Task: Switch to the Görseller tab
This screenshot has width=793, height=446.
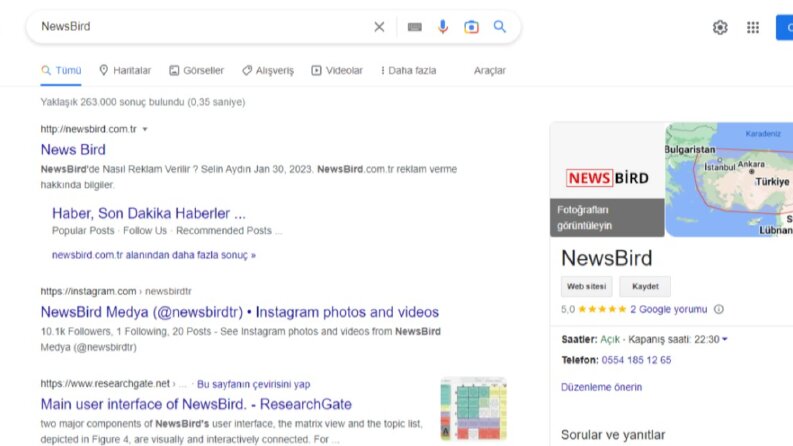Action: (196, 70)
